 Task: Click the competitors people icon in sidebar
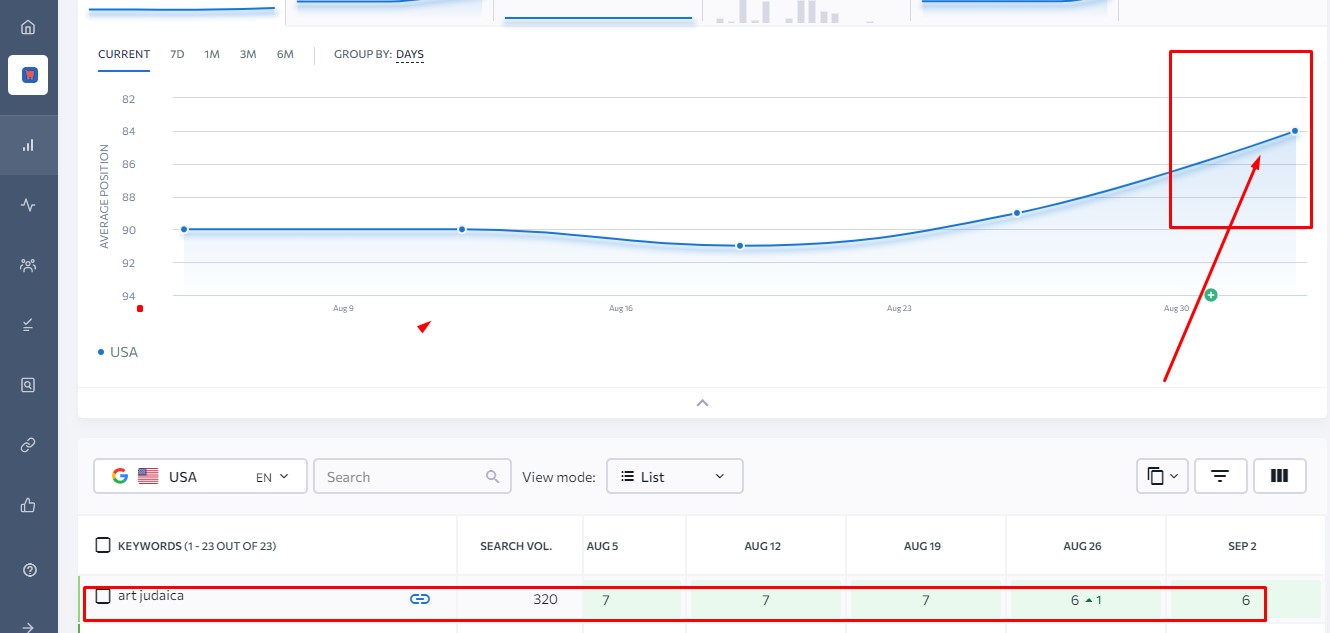pos(27,265)
